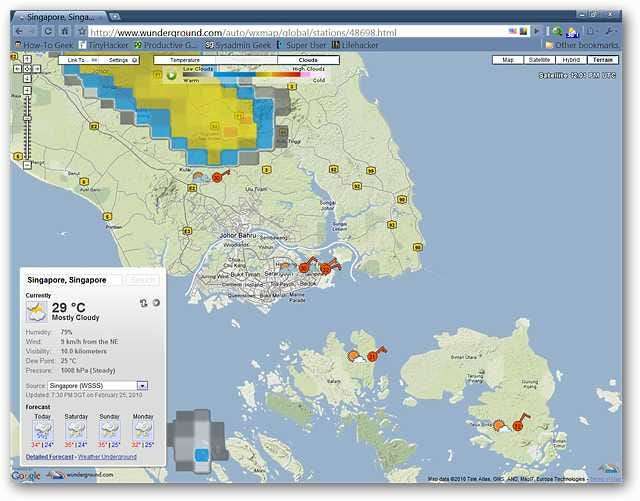Click the current conditions weather icon
Screen dimensions: 640x501
click(x=35, y=312)
